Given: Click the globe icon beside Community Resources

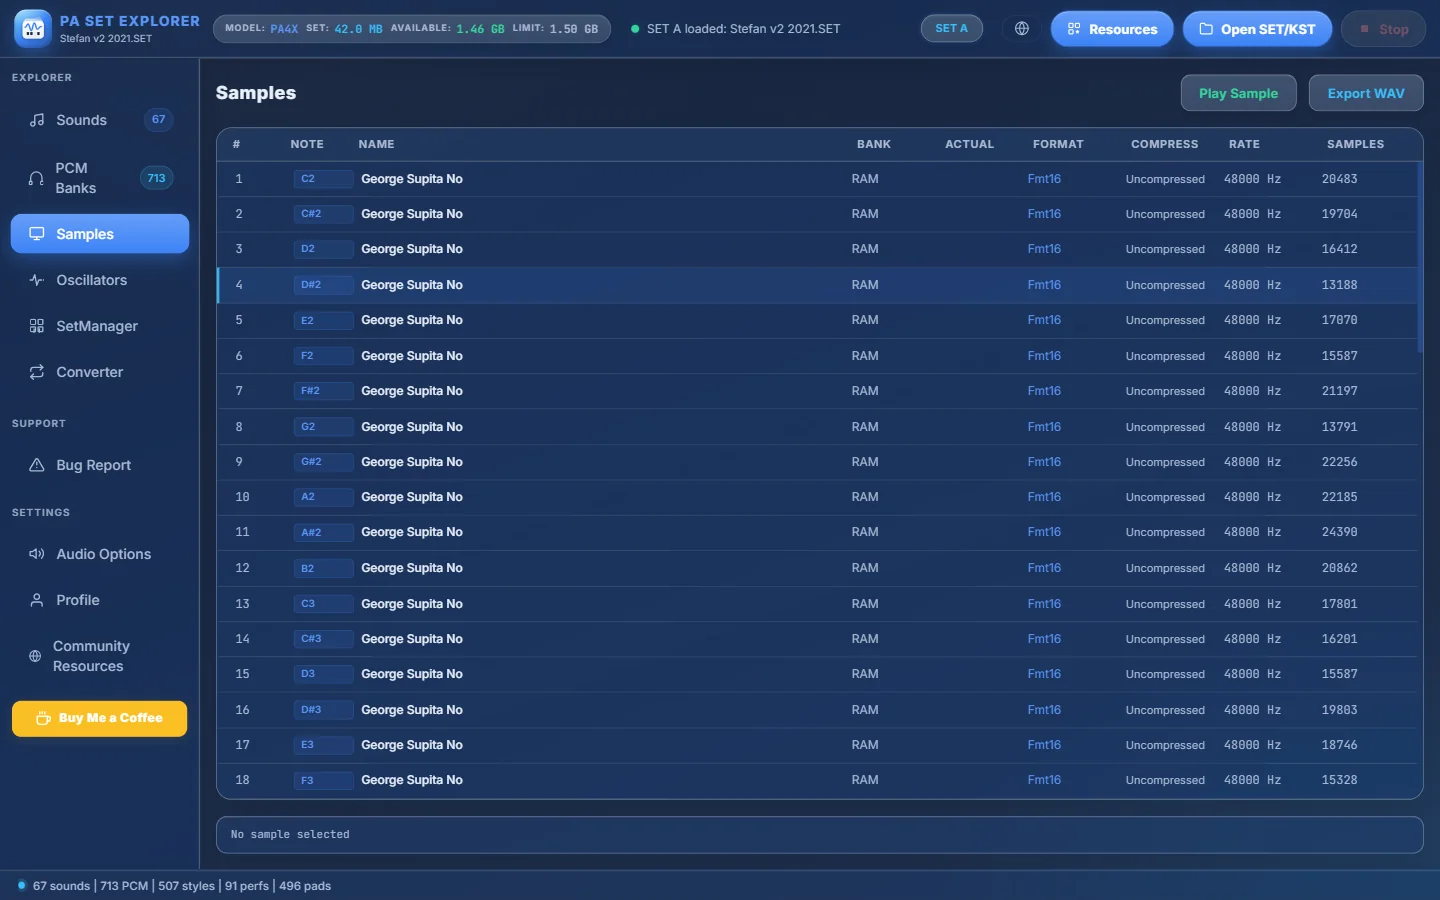Looking at the screenshot, I should pos(35,656).
